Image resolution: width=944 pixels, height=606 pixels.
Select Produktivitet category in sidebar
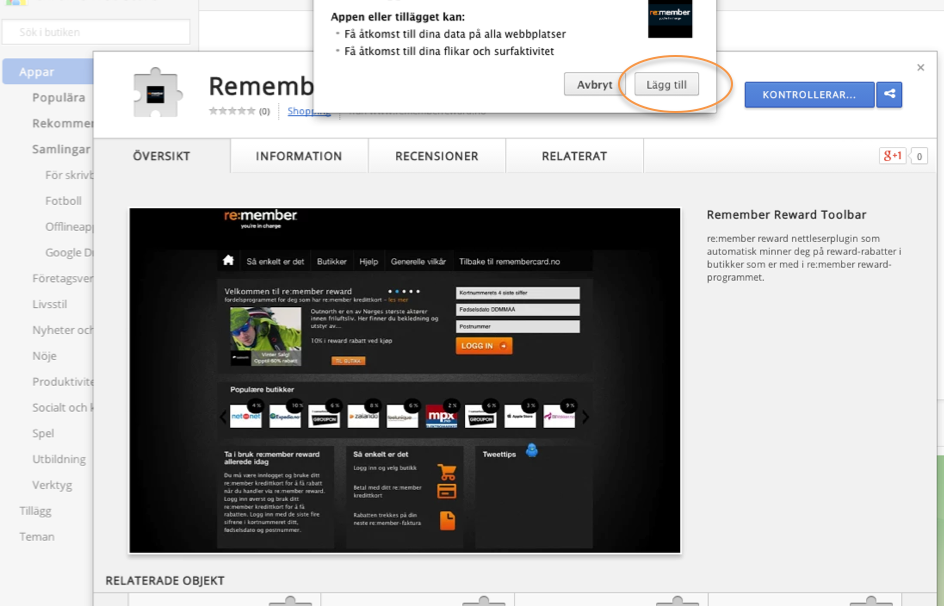63,382
